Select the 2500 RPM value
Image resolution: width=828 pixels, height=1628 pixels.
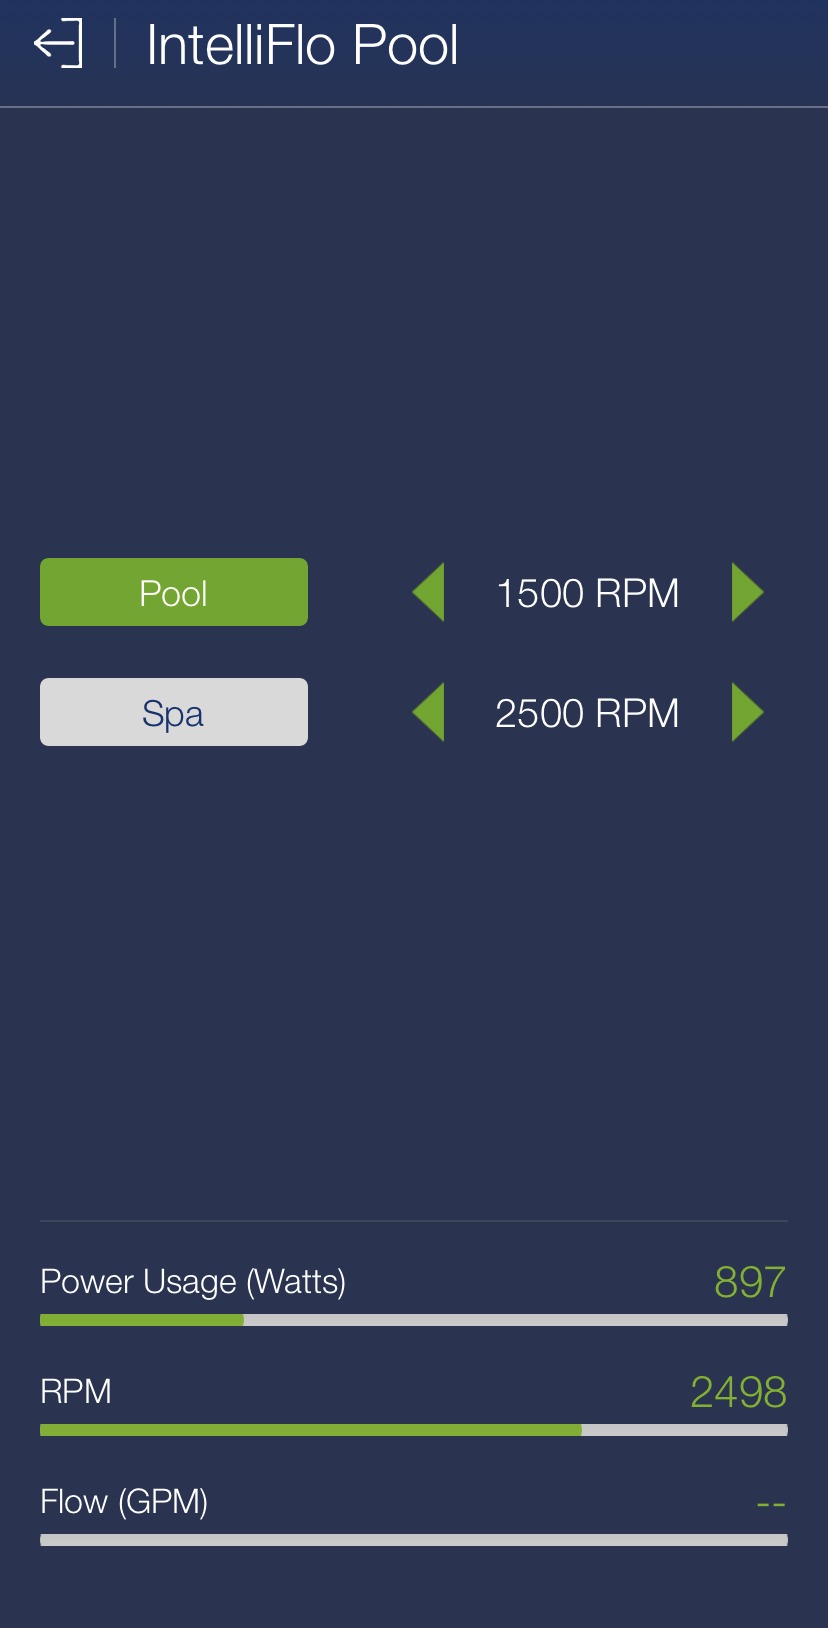[588, 713]
